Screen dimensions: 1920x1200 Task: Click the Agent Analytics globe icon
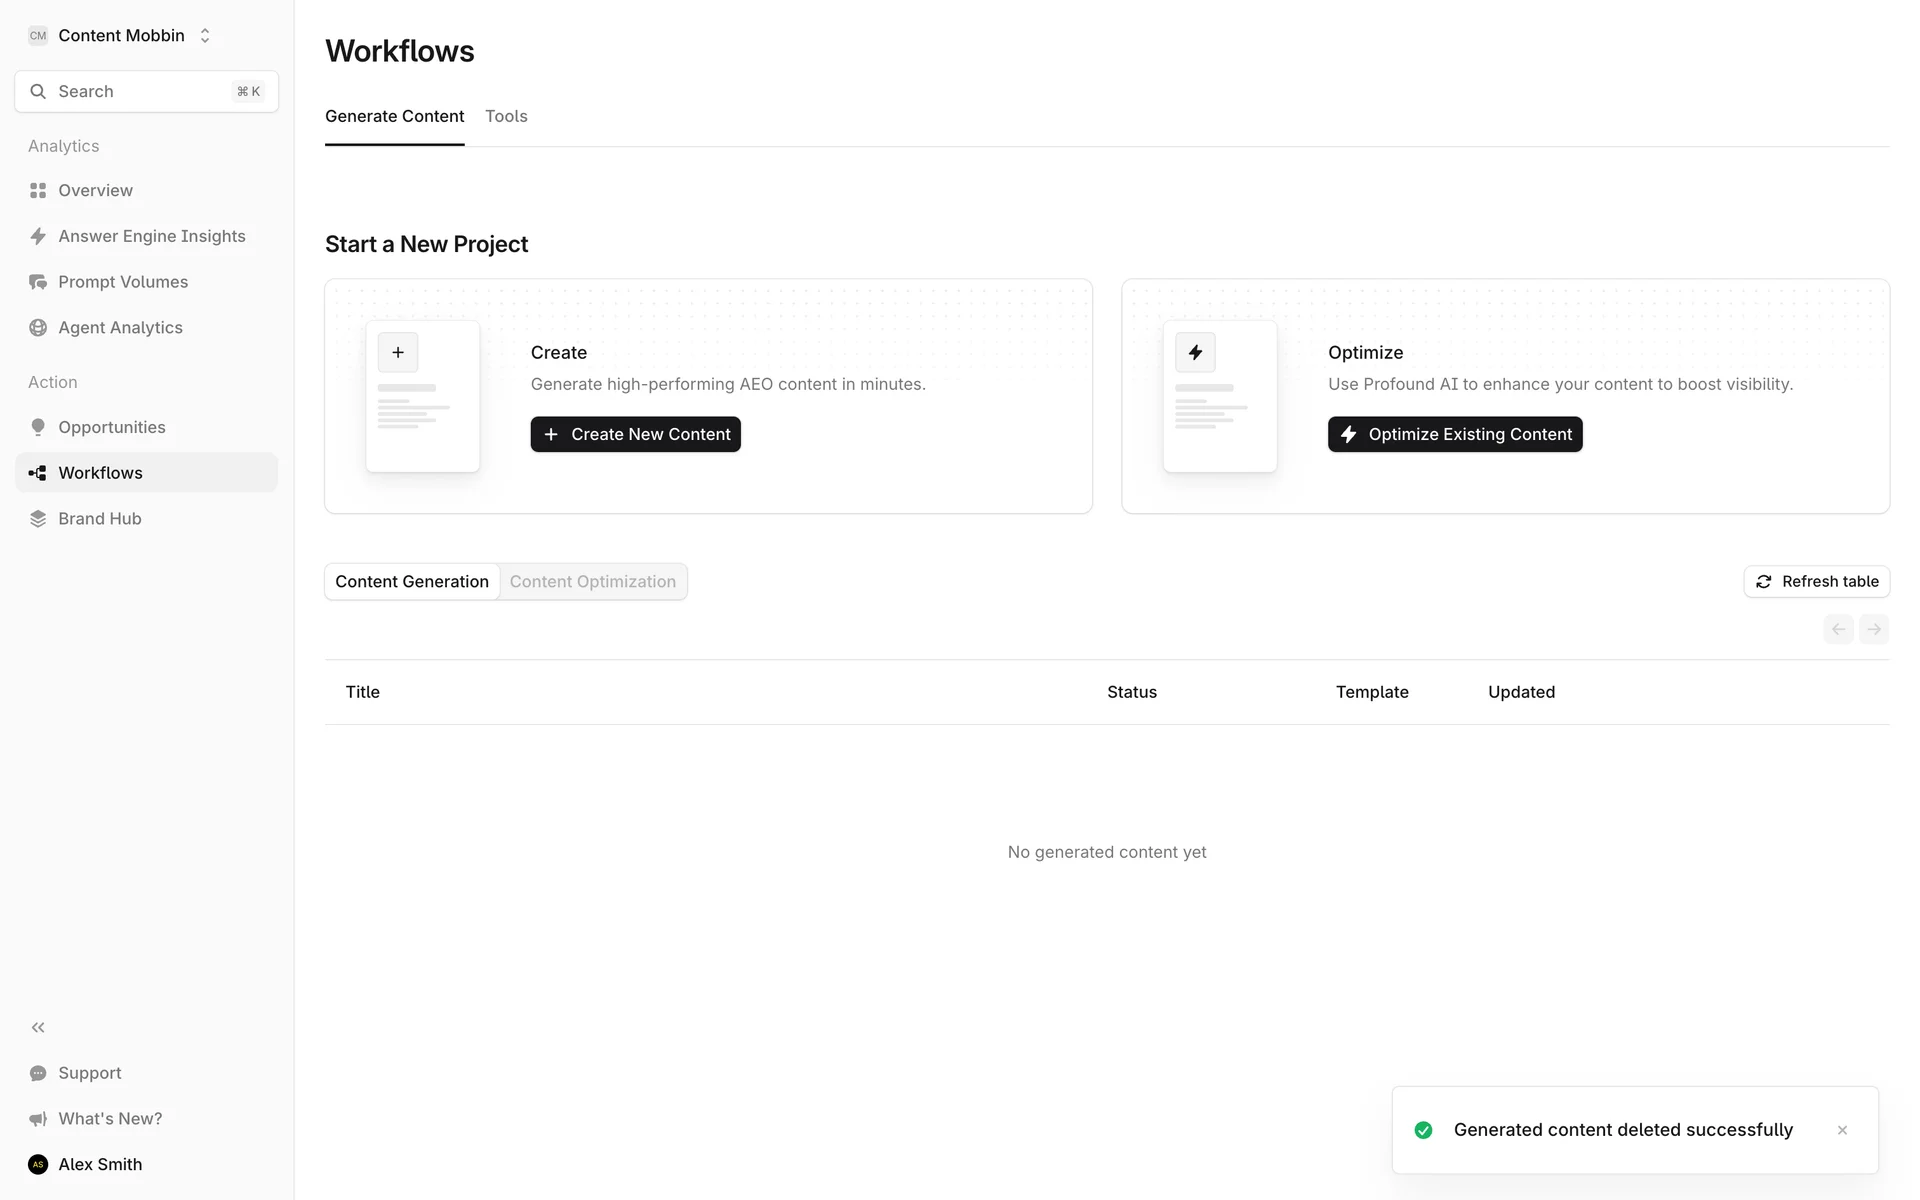pyautogui.click(x=38, y=328)
